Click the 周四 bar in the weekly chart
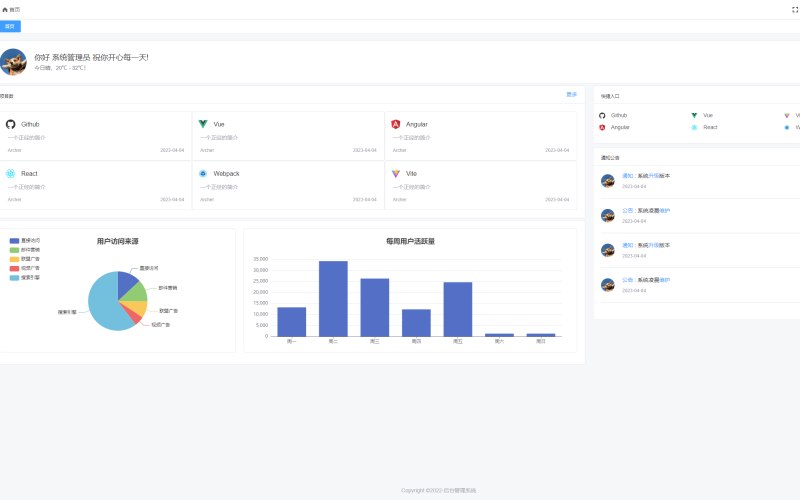 [416, 323]
